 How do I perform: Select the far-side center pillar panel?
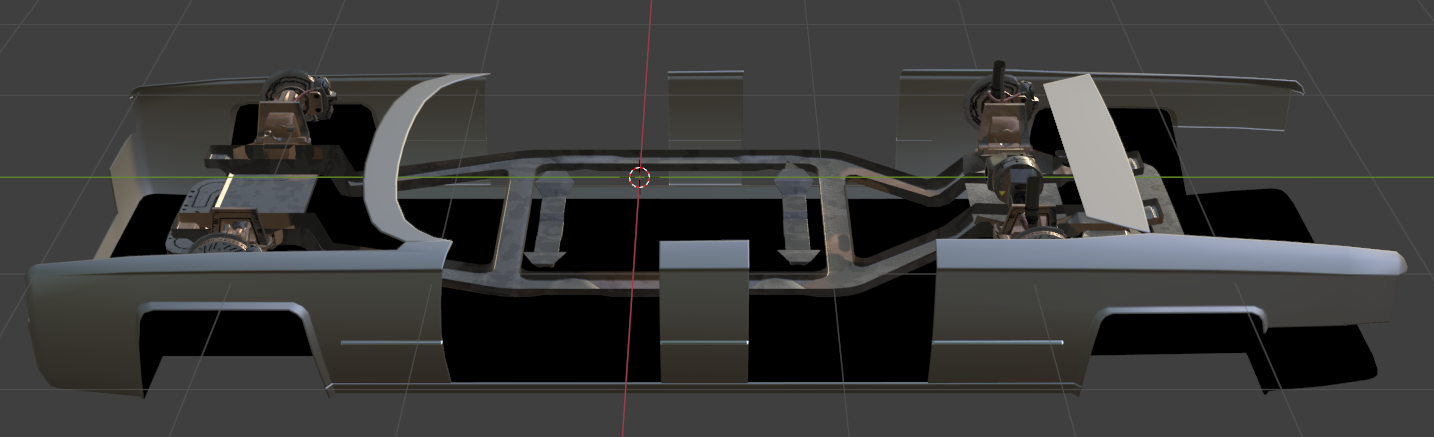(705, 105)
